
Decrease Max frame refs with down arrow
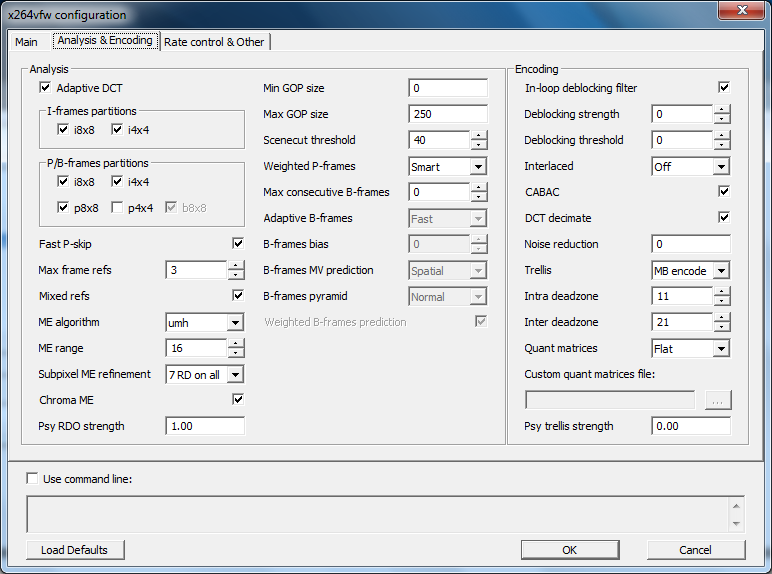pyautogui.click(x=236, y=275)
